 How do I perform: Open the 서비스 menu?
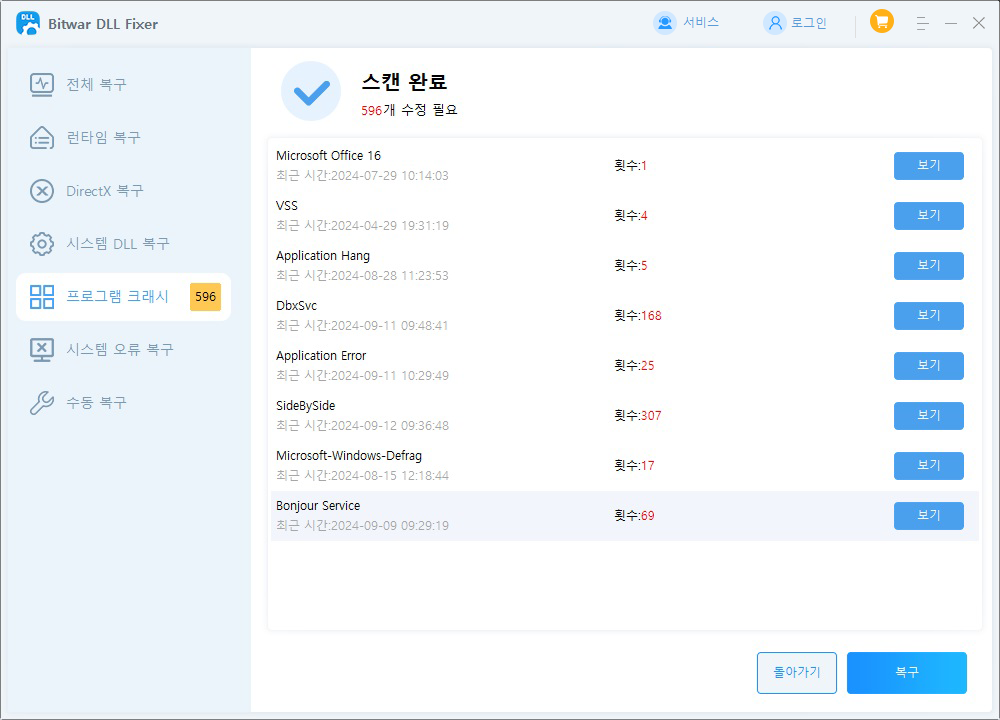tap(690, 22)
